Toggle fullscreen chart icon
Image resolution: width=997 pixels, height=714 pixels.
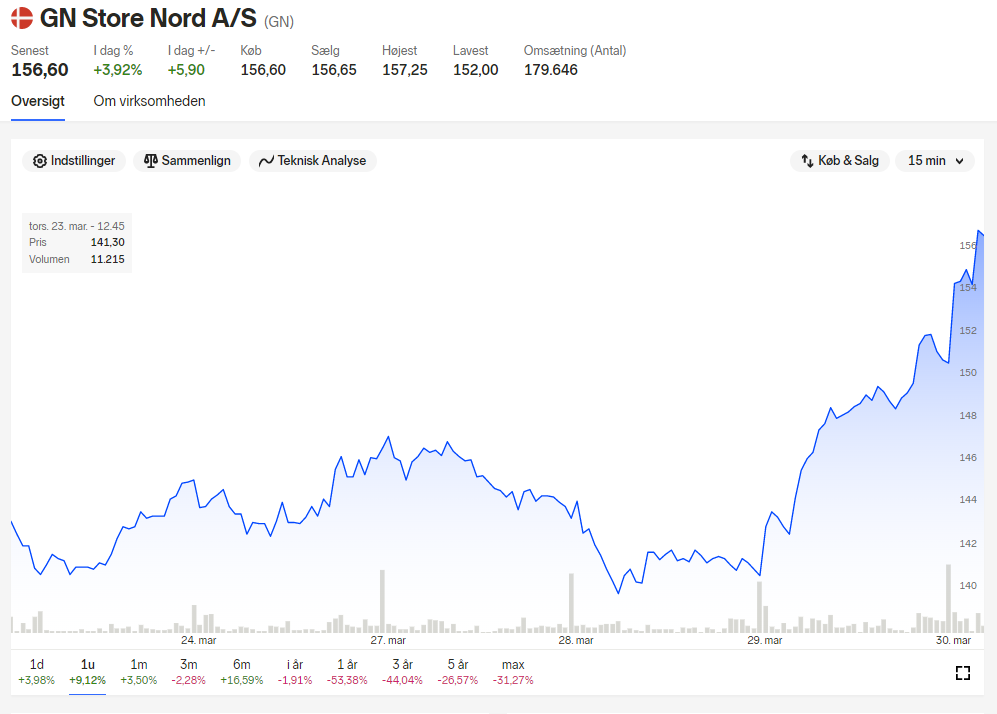[963, 673]
